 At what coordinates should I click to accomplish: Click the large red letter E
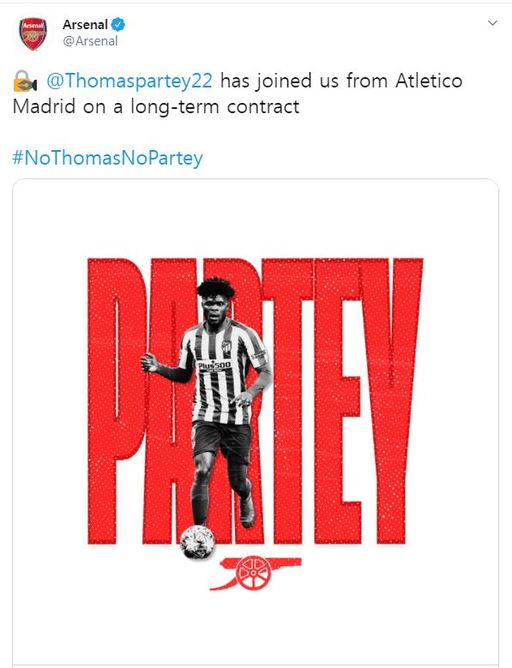337,400
